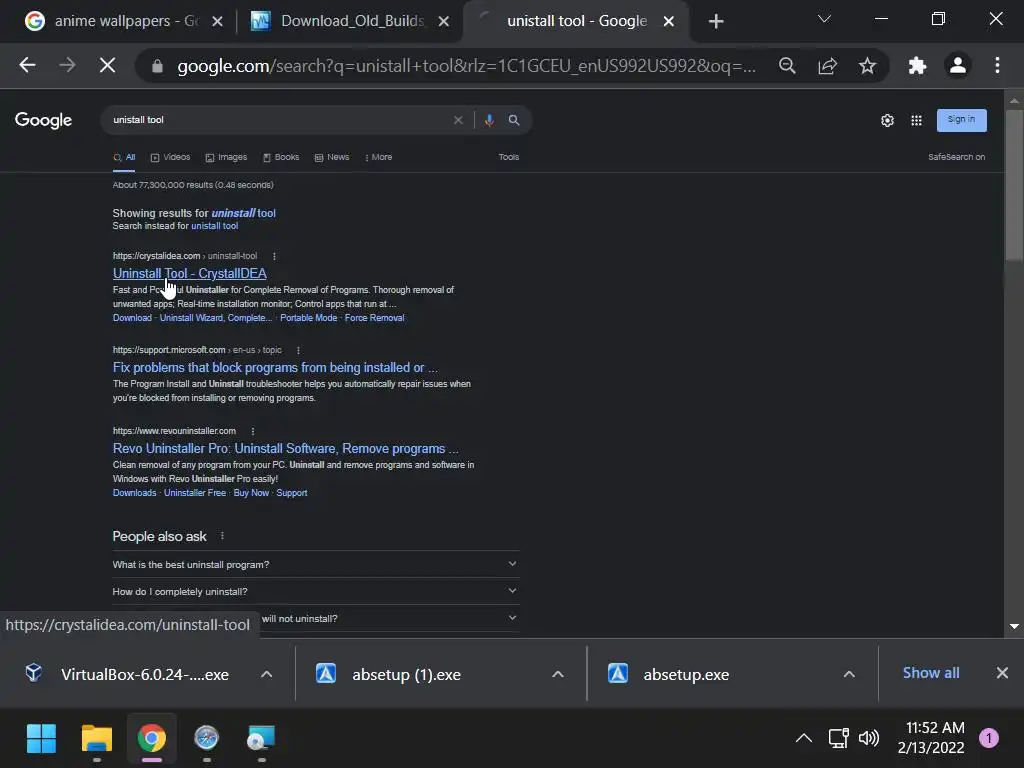Clear the Google search box text

pos(458,120)
